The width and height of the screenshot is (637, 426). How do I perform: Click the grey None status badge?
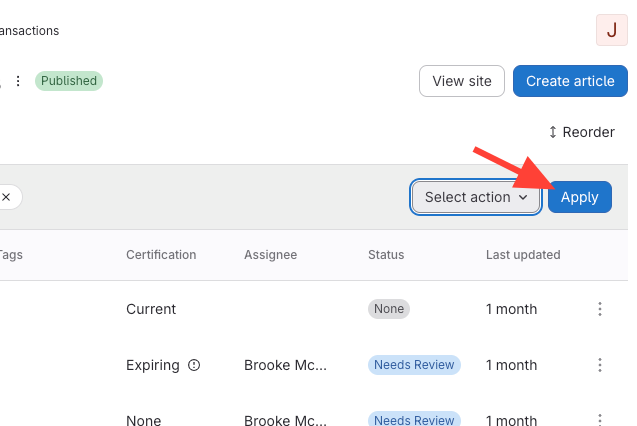(x=389, y=309)
